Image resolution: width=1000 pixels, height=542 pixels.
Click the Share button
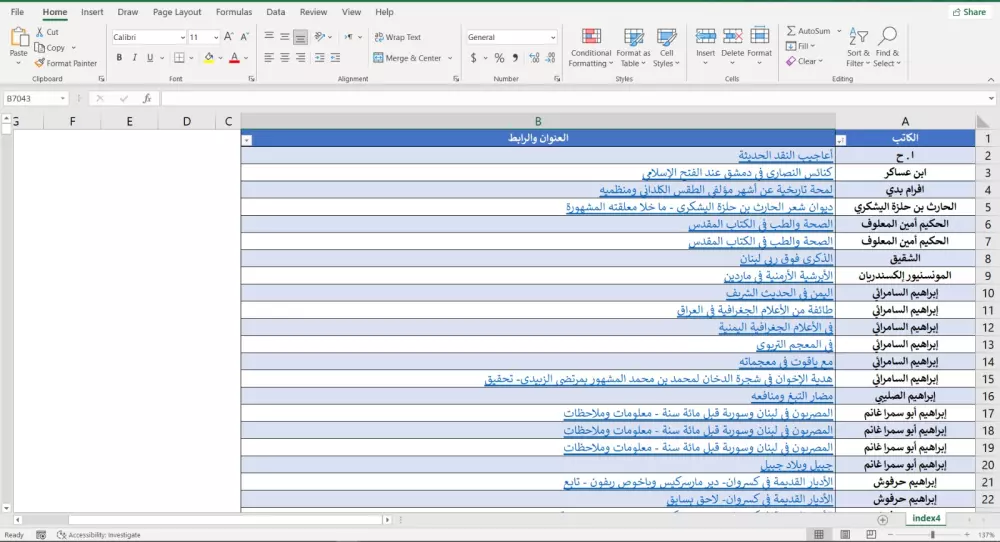969,11
